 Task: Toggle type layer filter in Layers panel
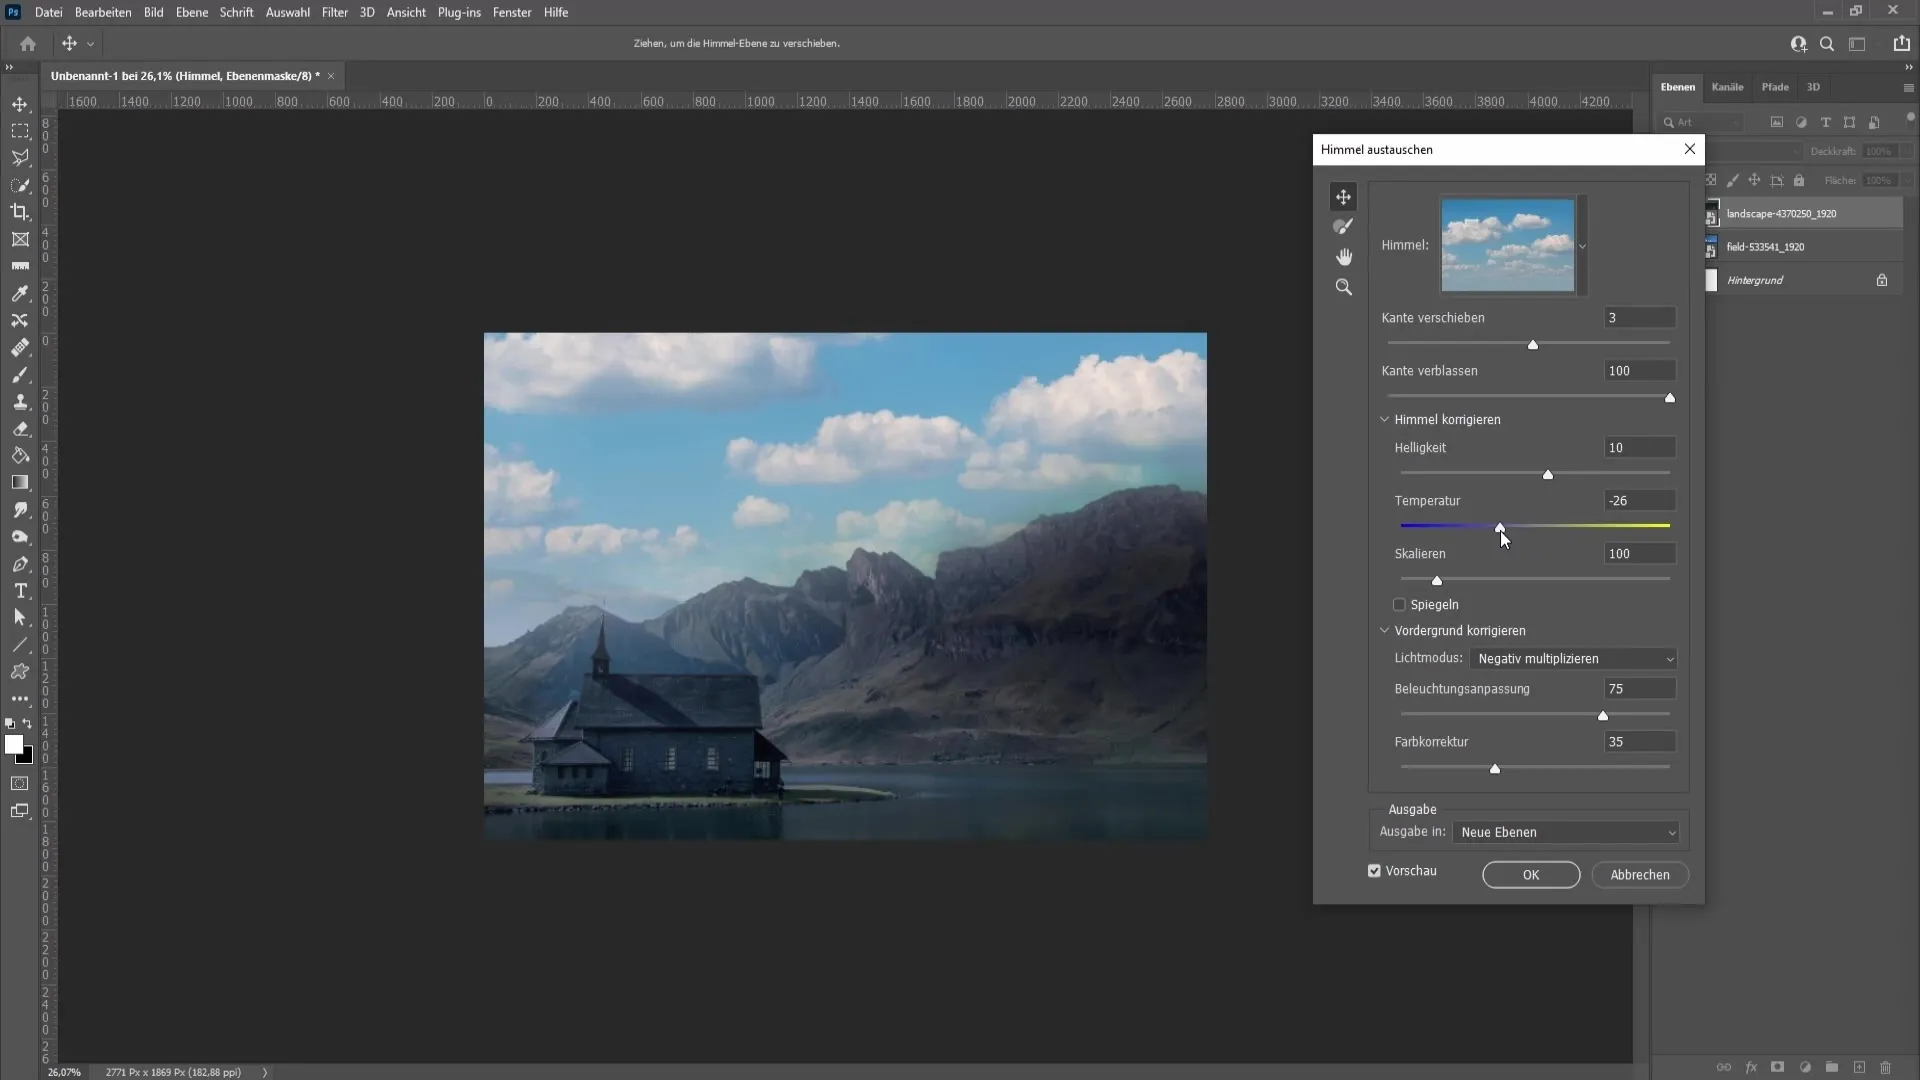[x=1825, y=122]
